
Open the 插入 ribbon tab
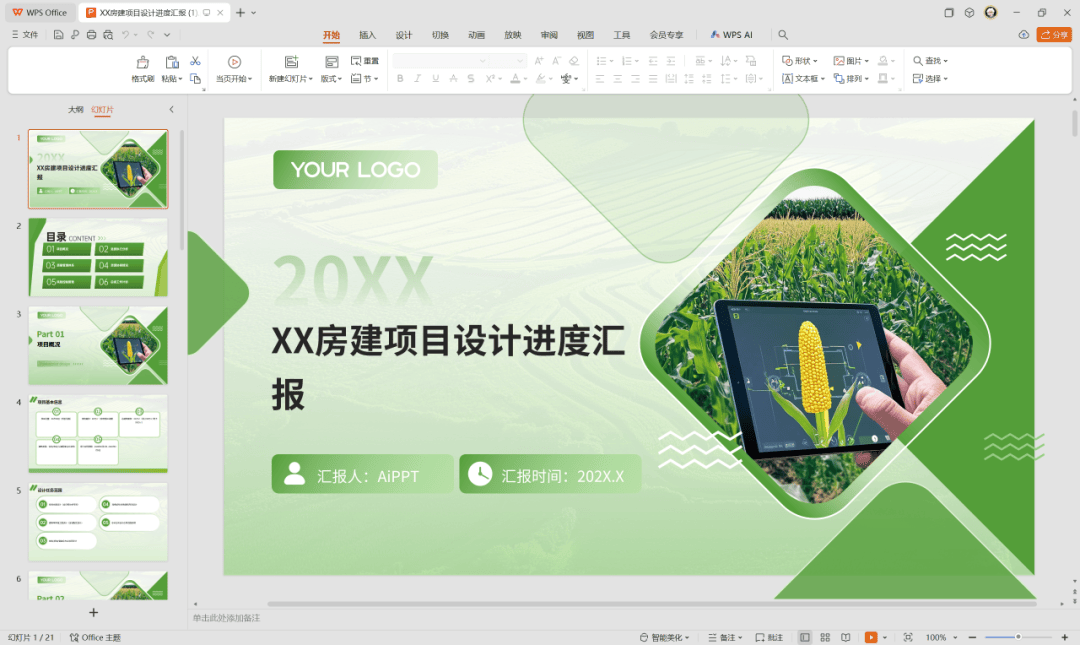pos(368,35)
